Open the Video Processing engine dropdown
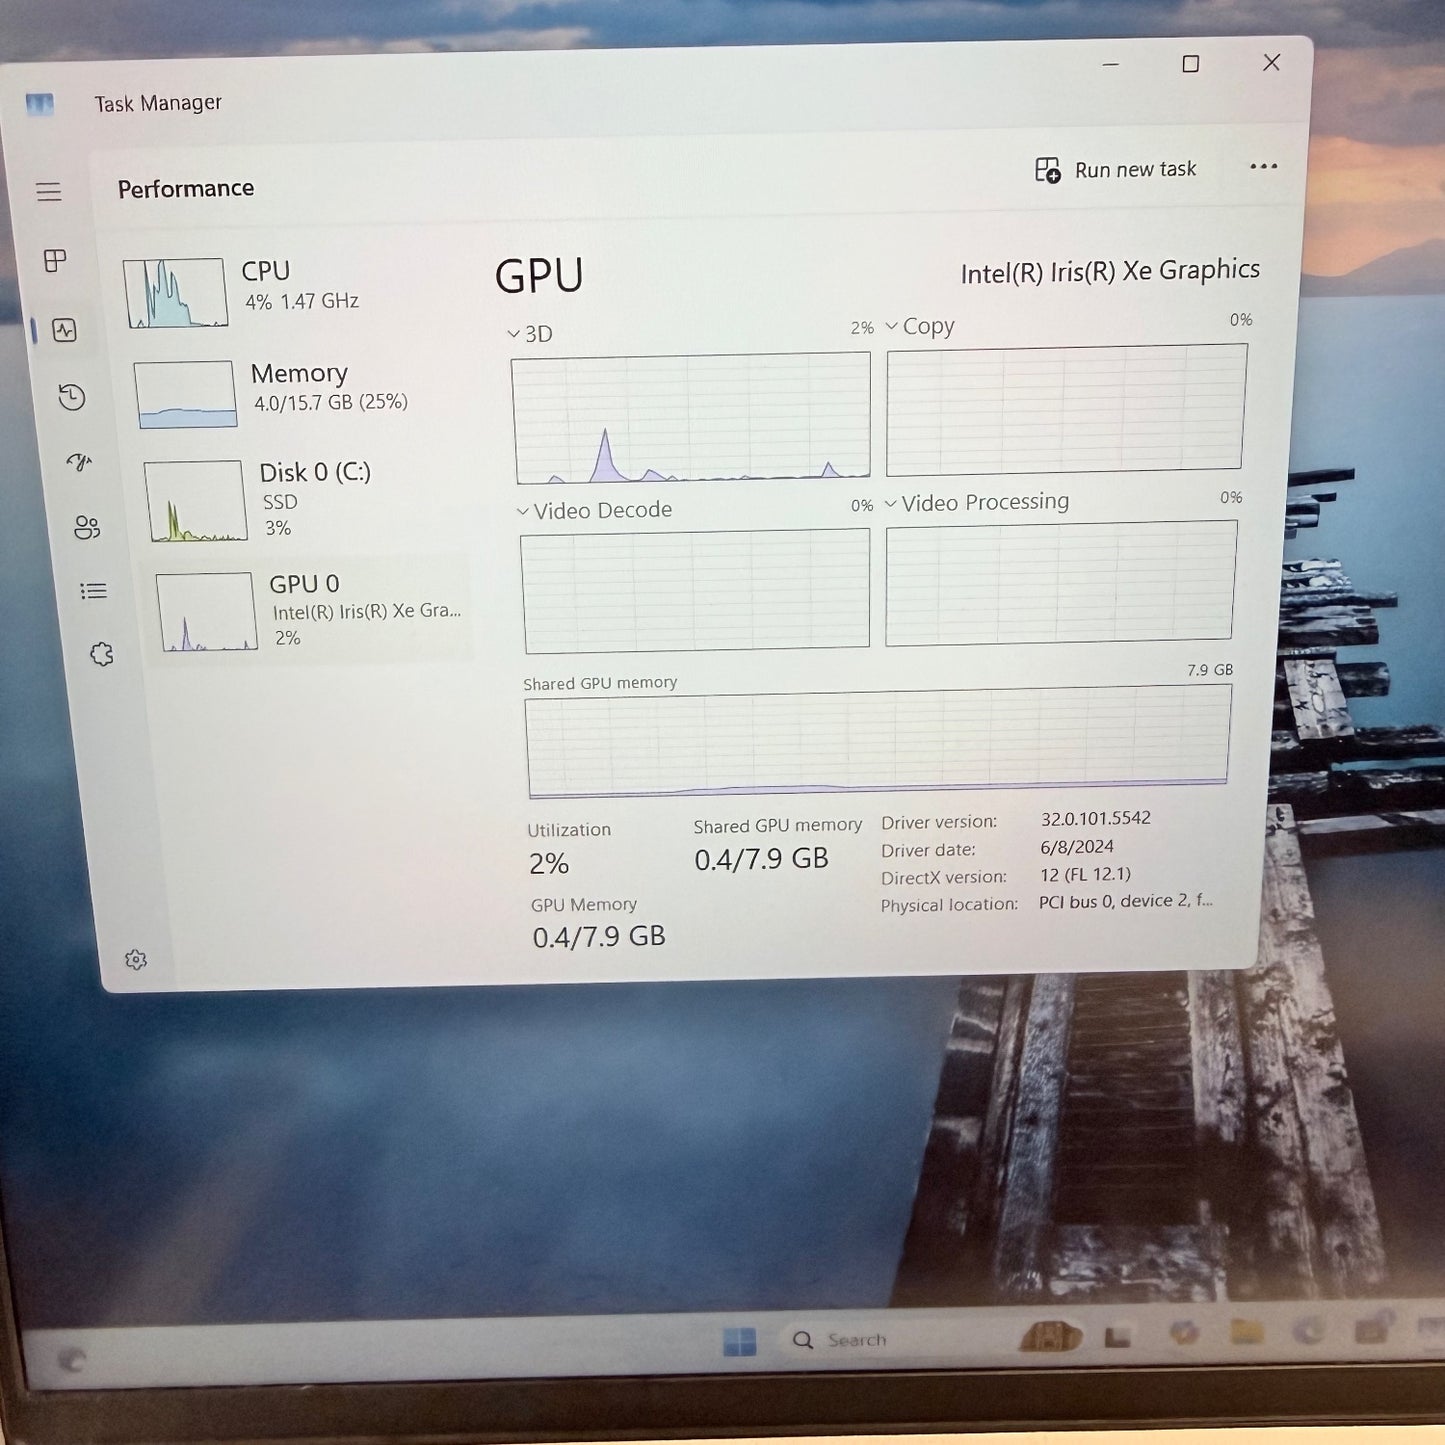The image size is (1445, 1445). tap(976, 503)
